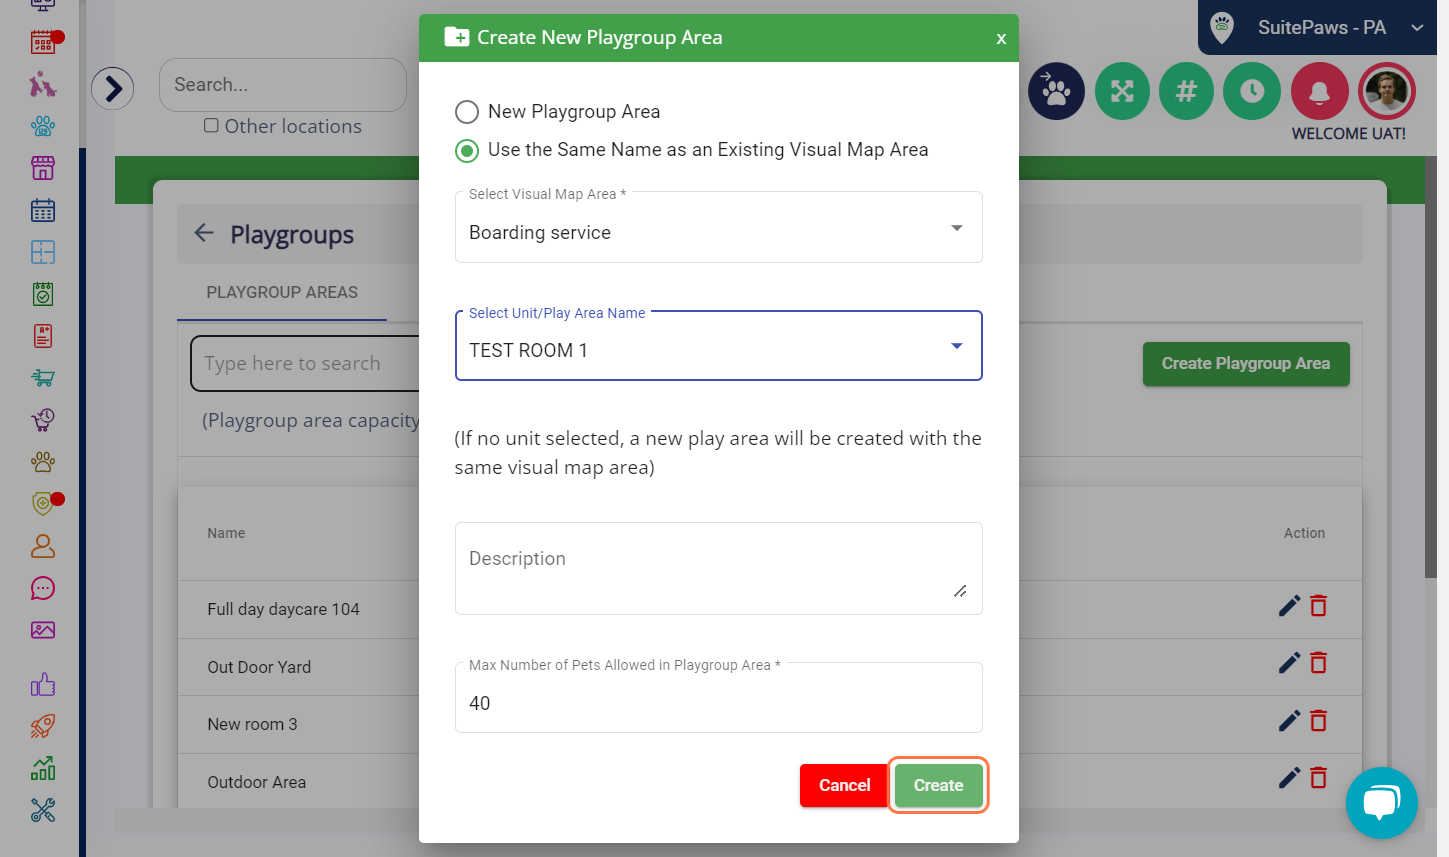This screenshot has height=857, width=1449.
Task: Open the Select Visual Map Area dropdown
Action: point(718,228)
